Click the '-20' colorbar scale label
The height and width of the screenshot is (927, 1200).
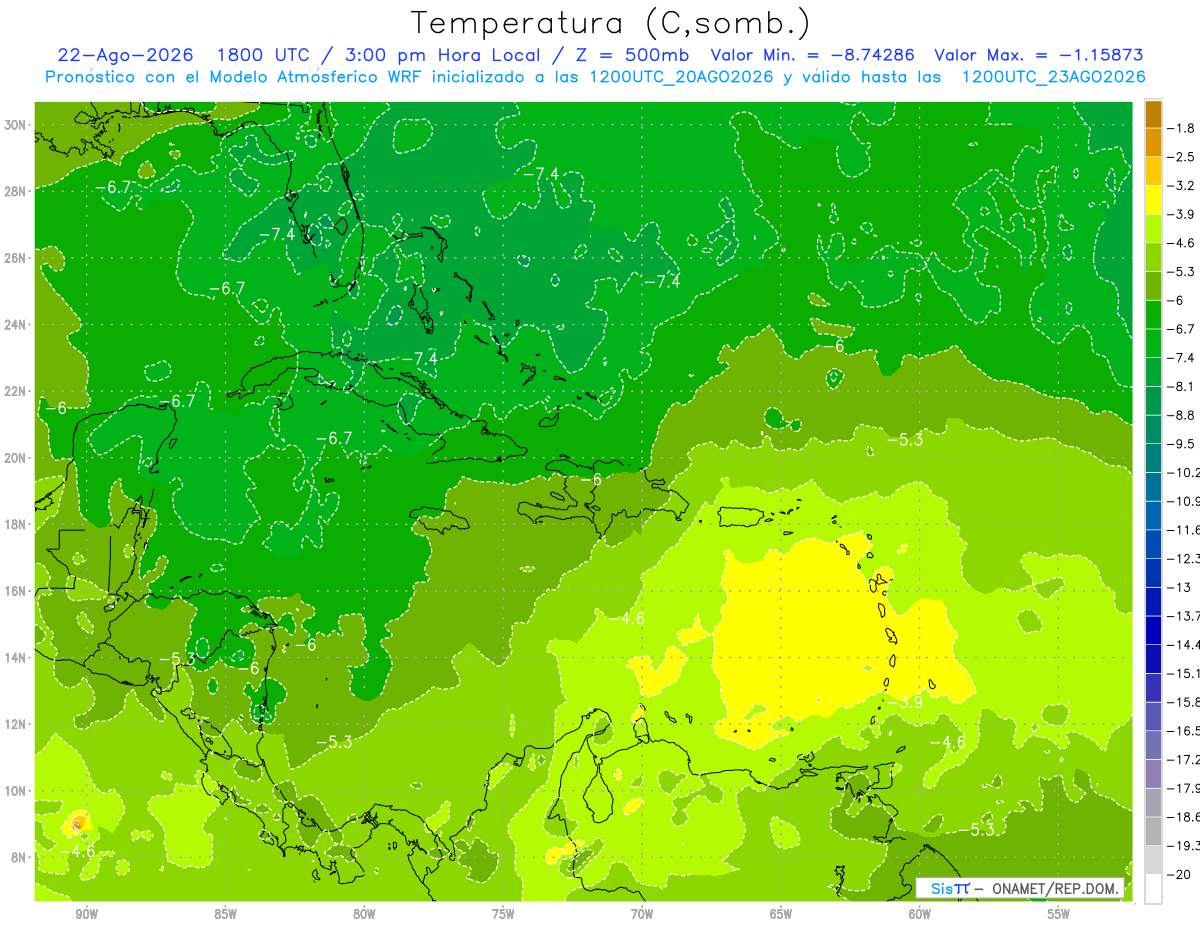(x=1178, y=874)
